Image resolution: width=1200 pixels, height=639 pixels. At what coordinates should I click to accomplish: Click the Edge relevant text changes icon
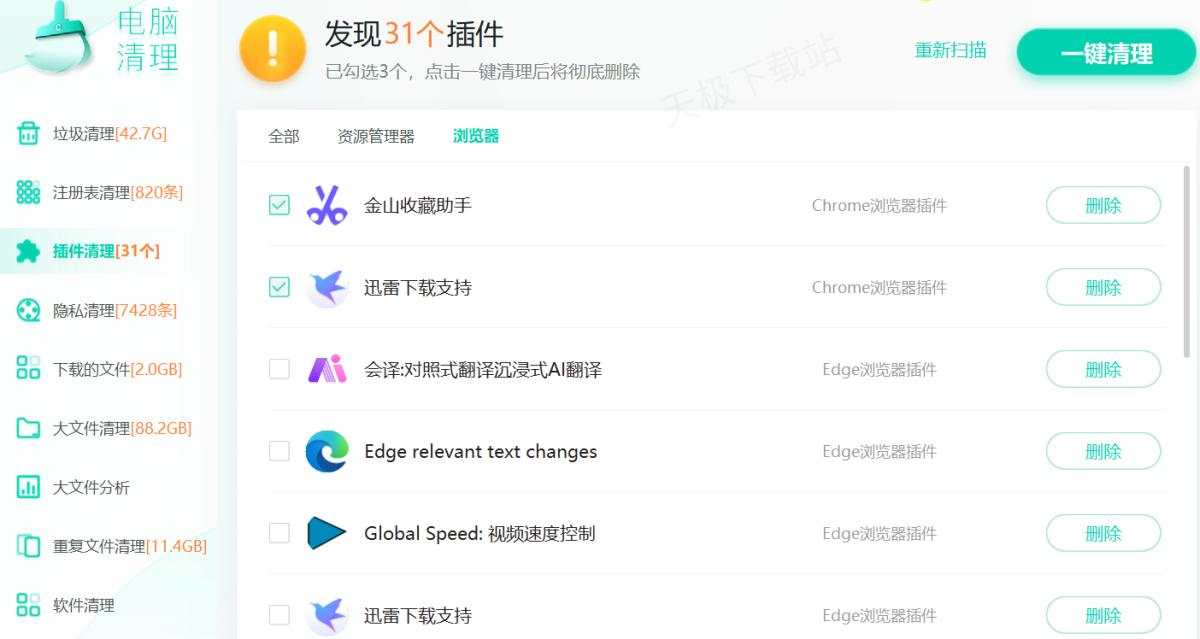[x=326, y=451]
